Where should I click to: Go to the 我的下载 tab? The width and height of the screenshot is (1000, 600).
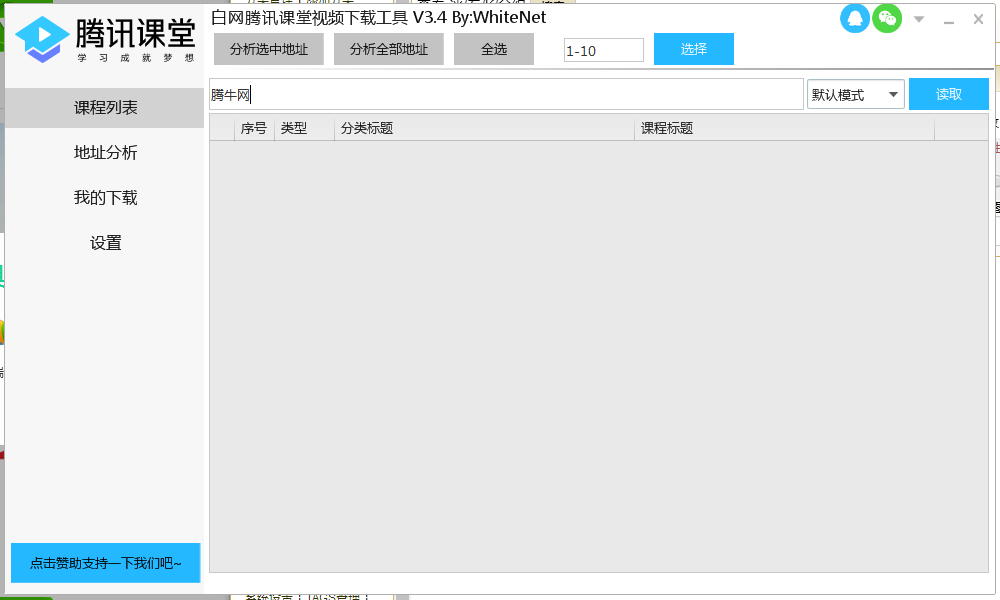pos(105,198)
